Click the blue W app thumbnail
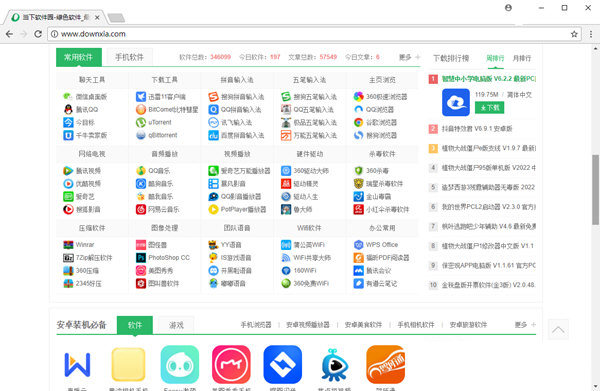Screen dimensions: 600x391 [x=77, y=365]
